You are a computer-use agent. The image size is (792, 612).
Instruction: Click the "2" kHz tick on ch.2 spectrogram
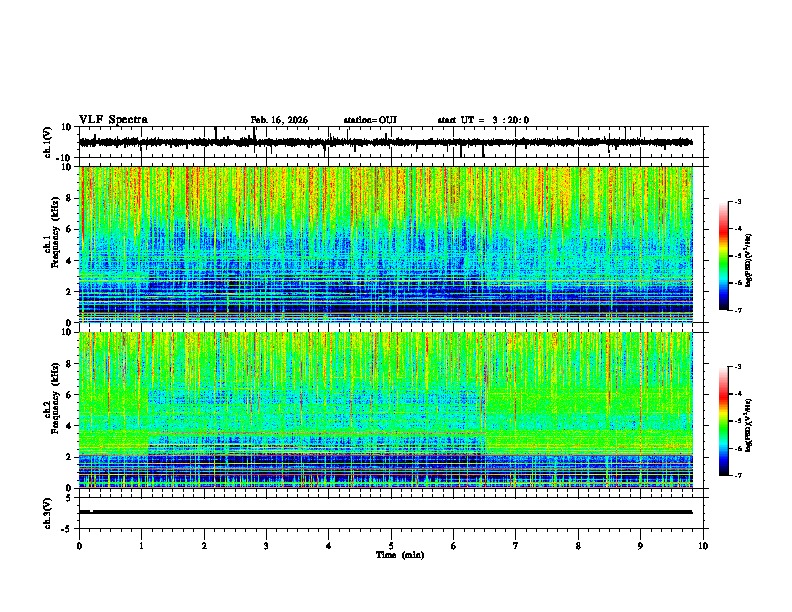pyautogui.click(x=69, y=457)
